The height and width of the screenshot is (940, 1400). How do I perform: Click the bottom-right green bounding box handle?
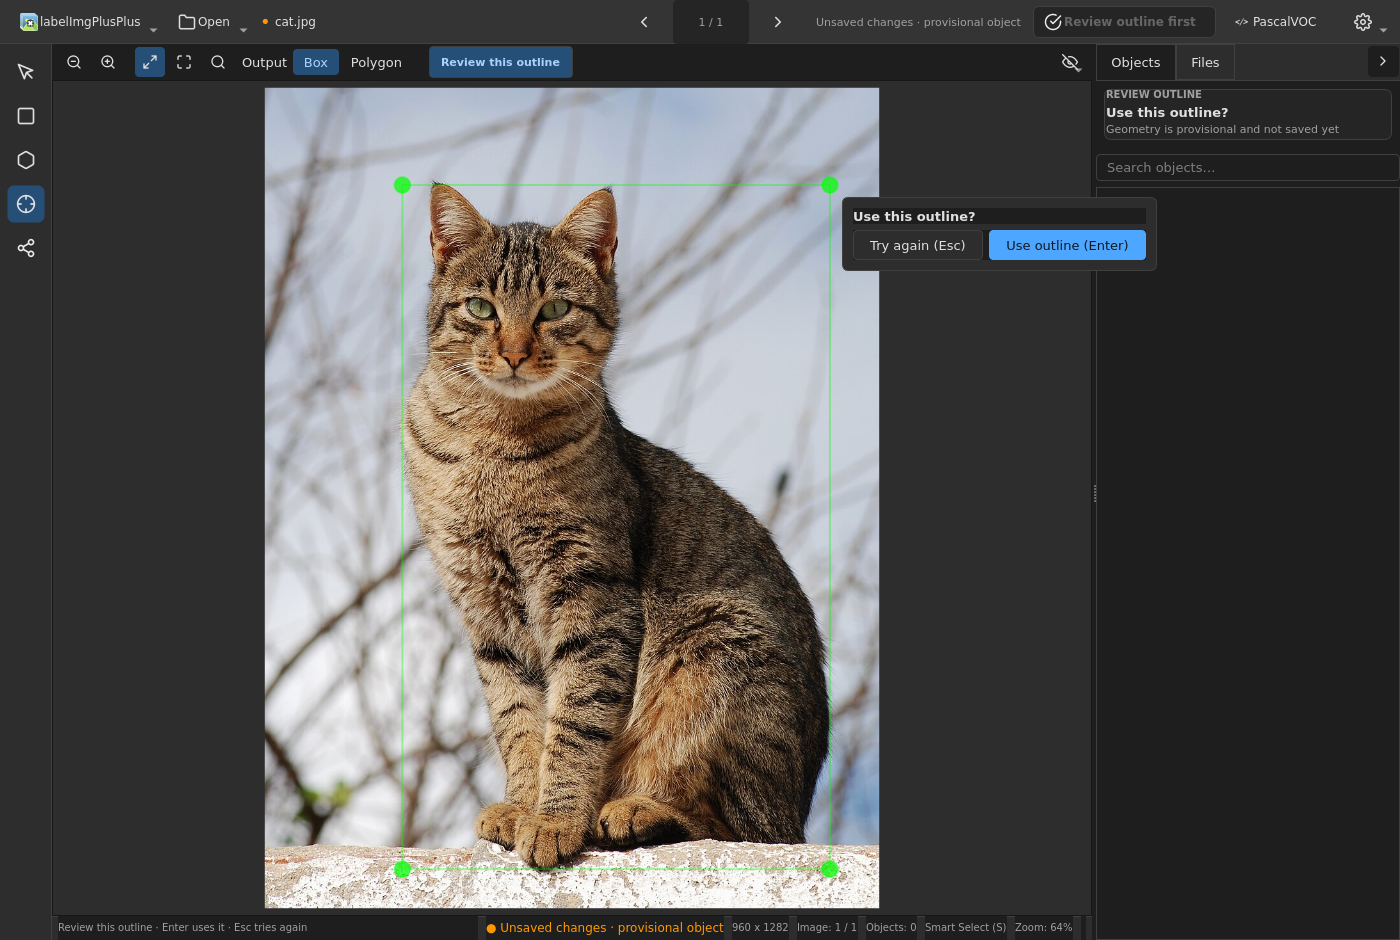click(x=829, y=869)
